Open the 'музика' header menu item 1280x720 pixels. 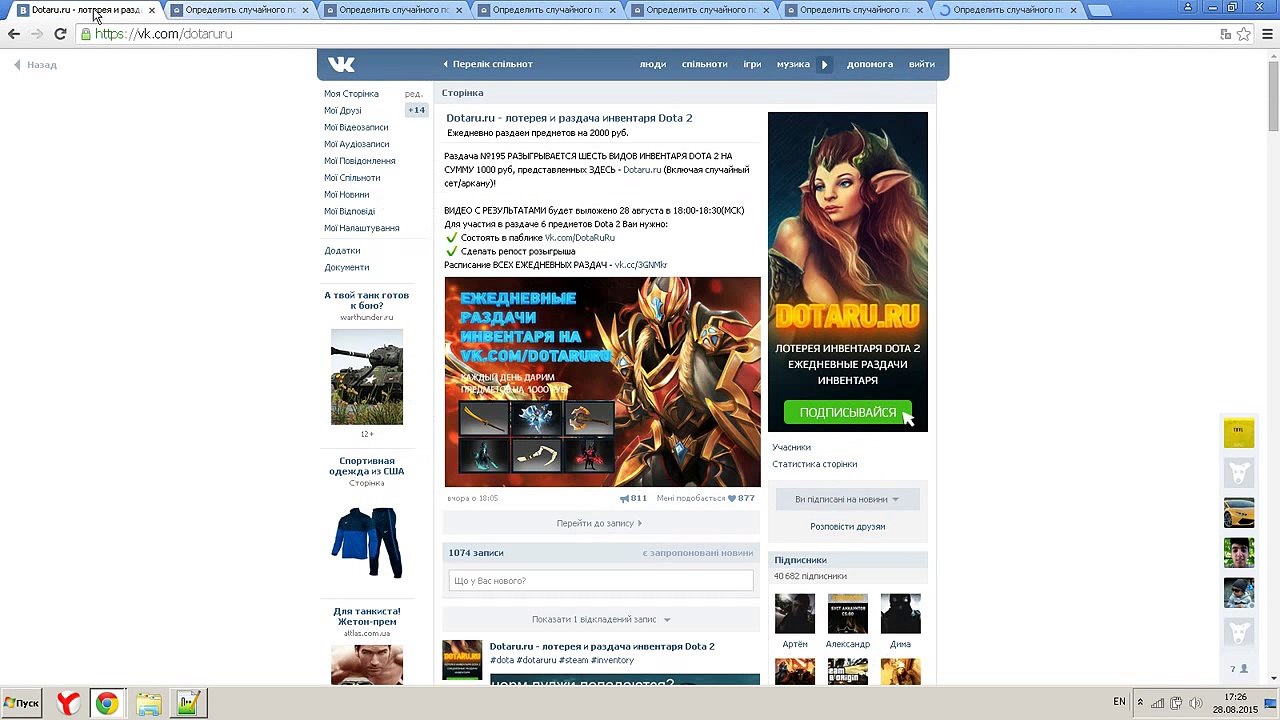793,64
